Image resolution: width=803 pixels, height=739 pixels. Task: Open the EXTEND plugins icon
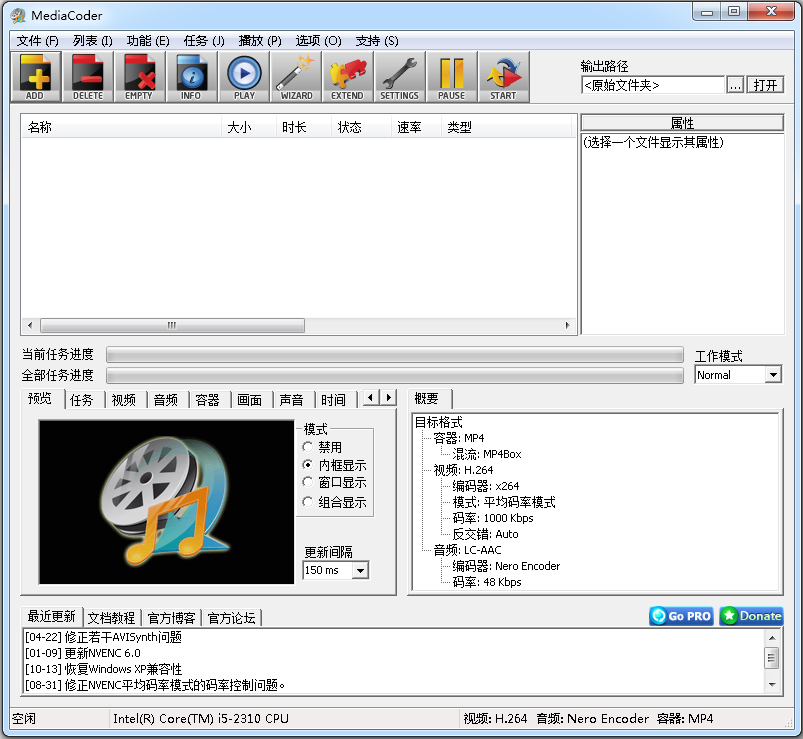[x=347, y=77]
